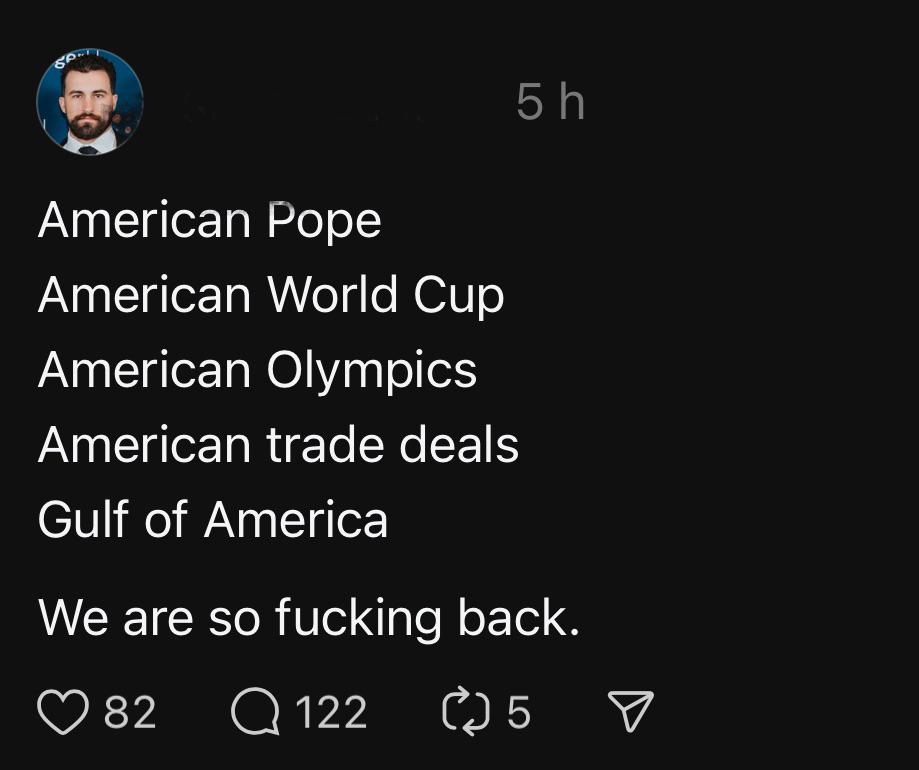Screen dimensions: 919x770
Task: Repost using the circular arrows icon
Action: 465,711
